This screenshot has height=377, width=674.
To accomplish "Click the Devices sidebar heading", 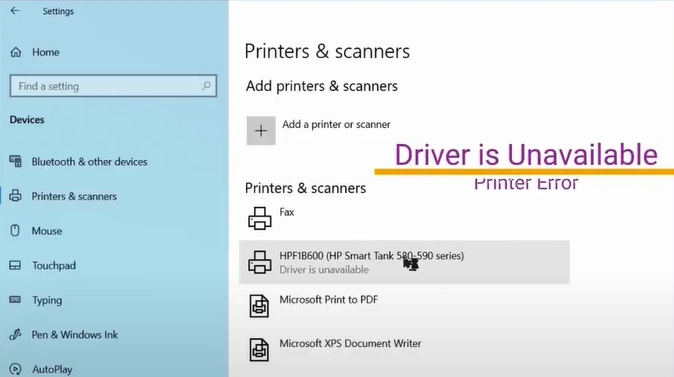I will (x=27, y=120).
